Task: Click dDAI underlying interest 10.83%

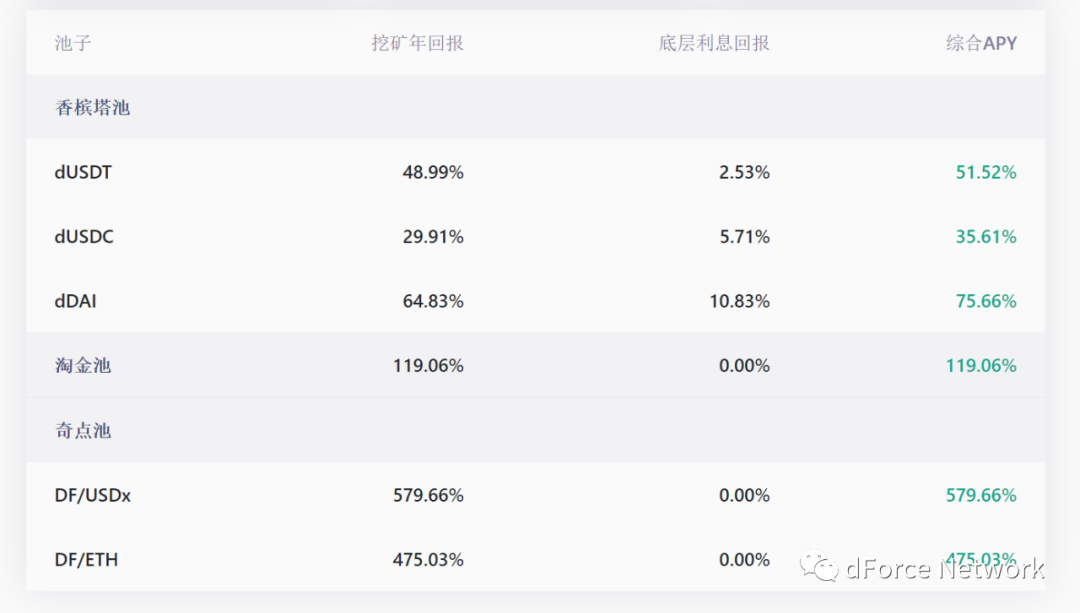Action: point(740,301)
